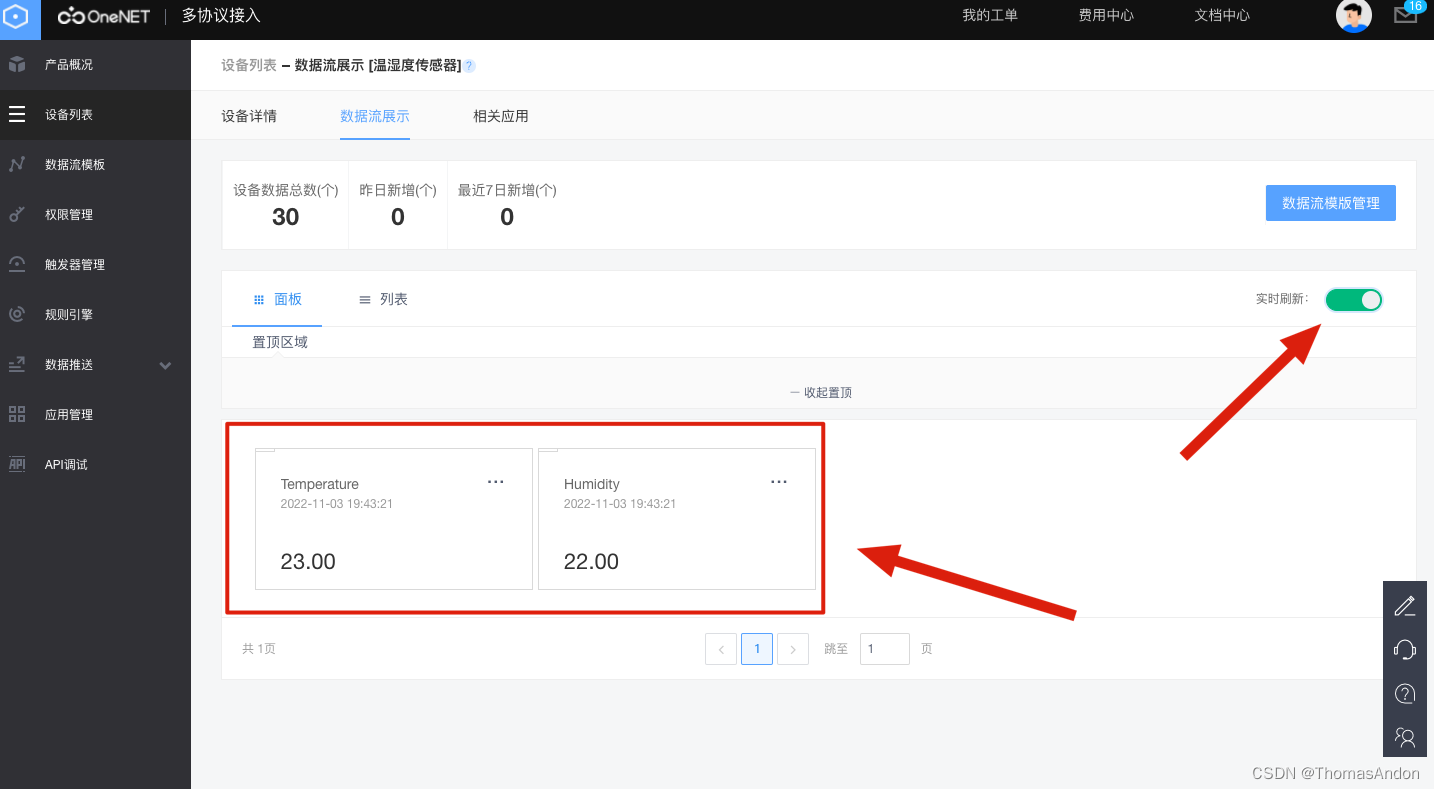Screen dimensions: 1434x789
Task: Open 应用管理 in the sidebar
Action: pyautogui.click(x=95, y=414)
